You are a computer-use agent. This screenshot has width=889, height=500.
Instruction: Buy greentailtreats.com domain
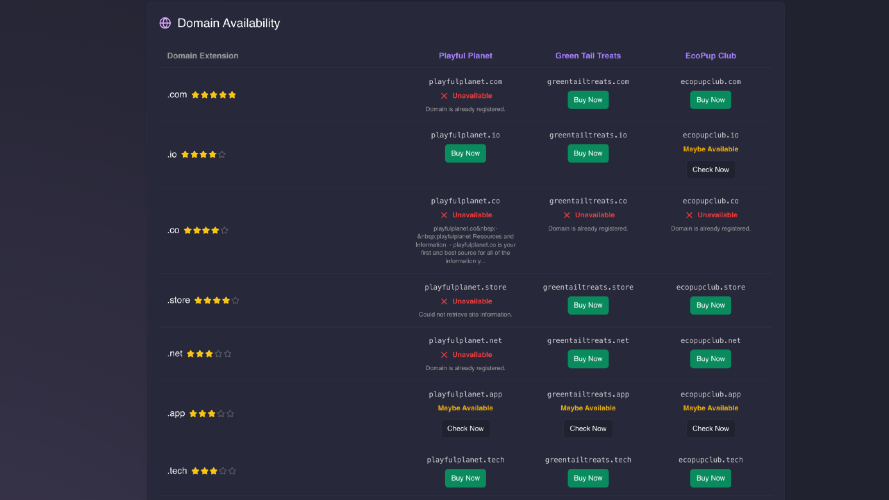[x=588, y=100]
